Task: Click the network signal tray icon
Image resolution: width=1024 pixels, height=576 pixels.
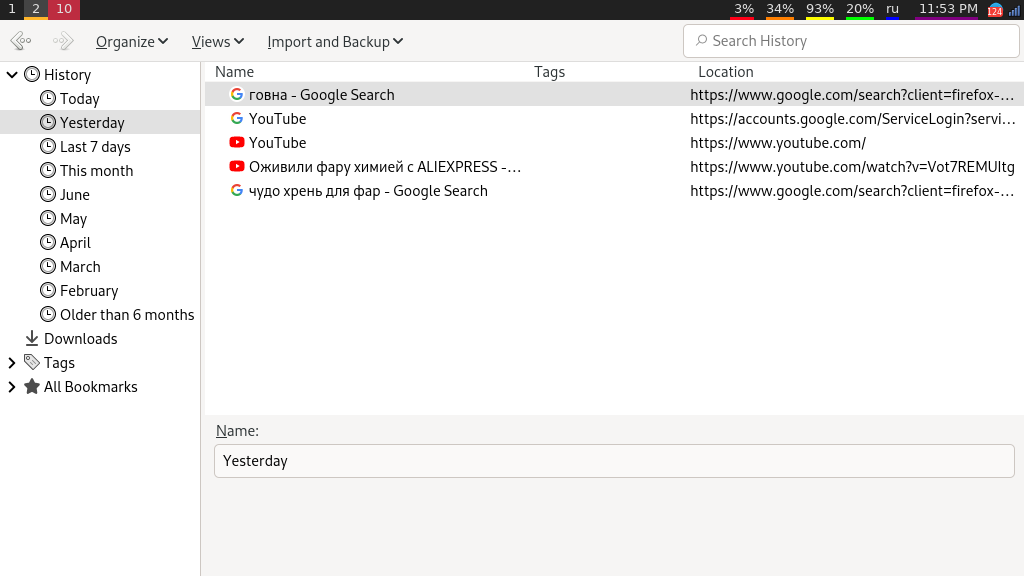Action: pyautogui.click(x=1014, y=10)
